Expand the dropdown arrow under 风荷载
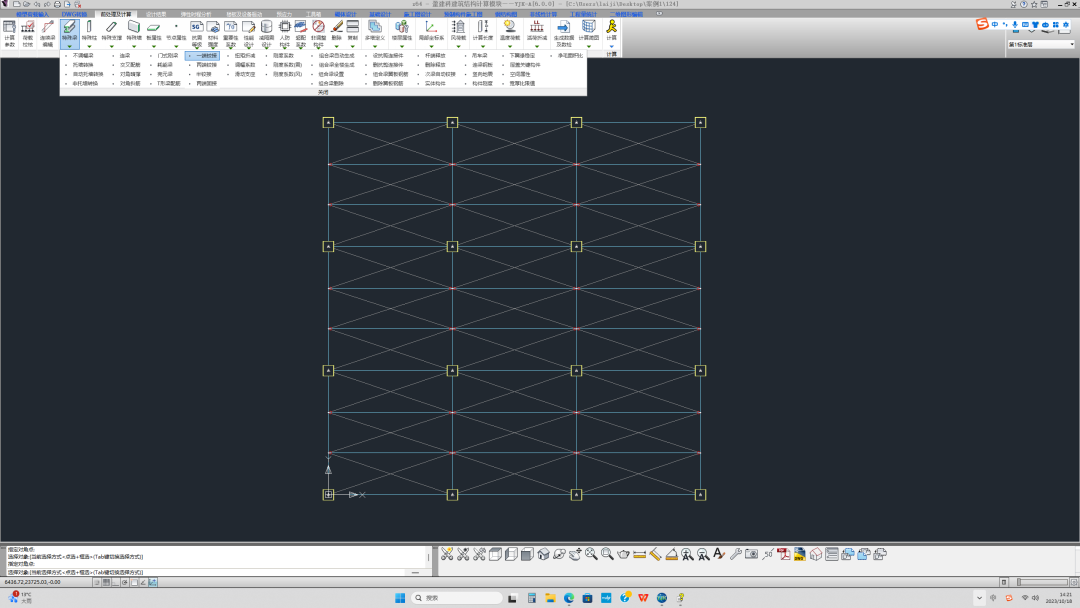Image resolution: width=1080 pixels, height=608 pixels. [458, 46]
